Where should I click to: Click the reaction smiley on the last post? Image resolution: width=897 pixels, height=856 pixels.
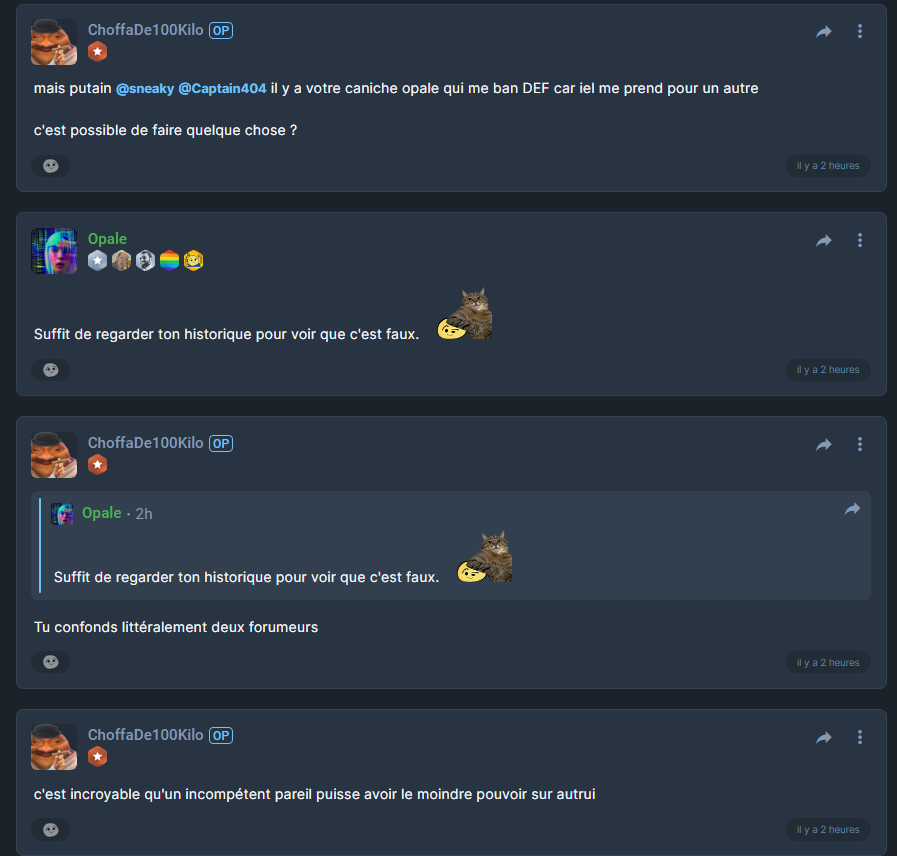click(51, 830)
